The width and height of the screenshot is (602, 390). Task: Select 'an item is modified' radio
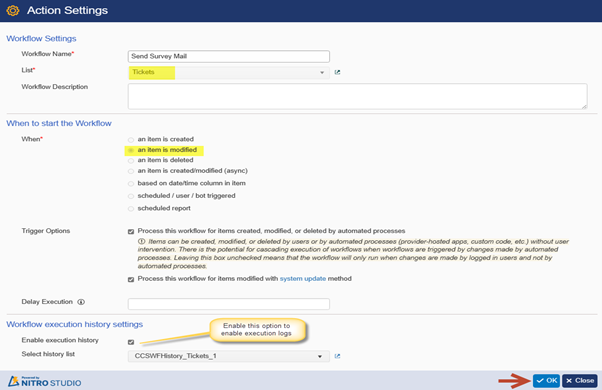coord(131,150)
